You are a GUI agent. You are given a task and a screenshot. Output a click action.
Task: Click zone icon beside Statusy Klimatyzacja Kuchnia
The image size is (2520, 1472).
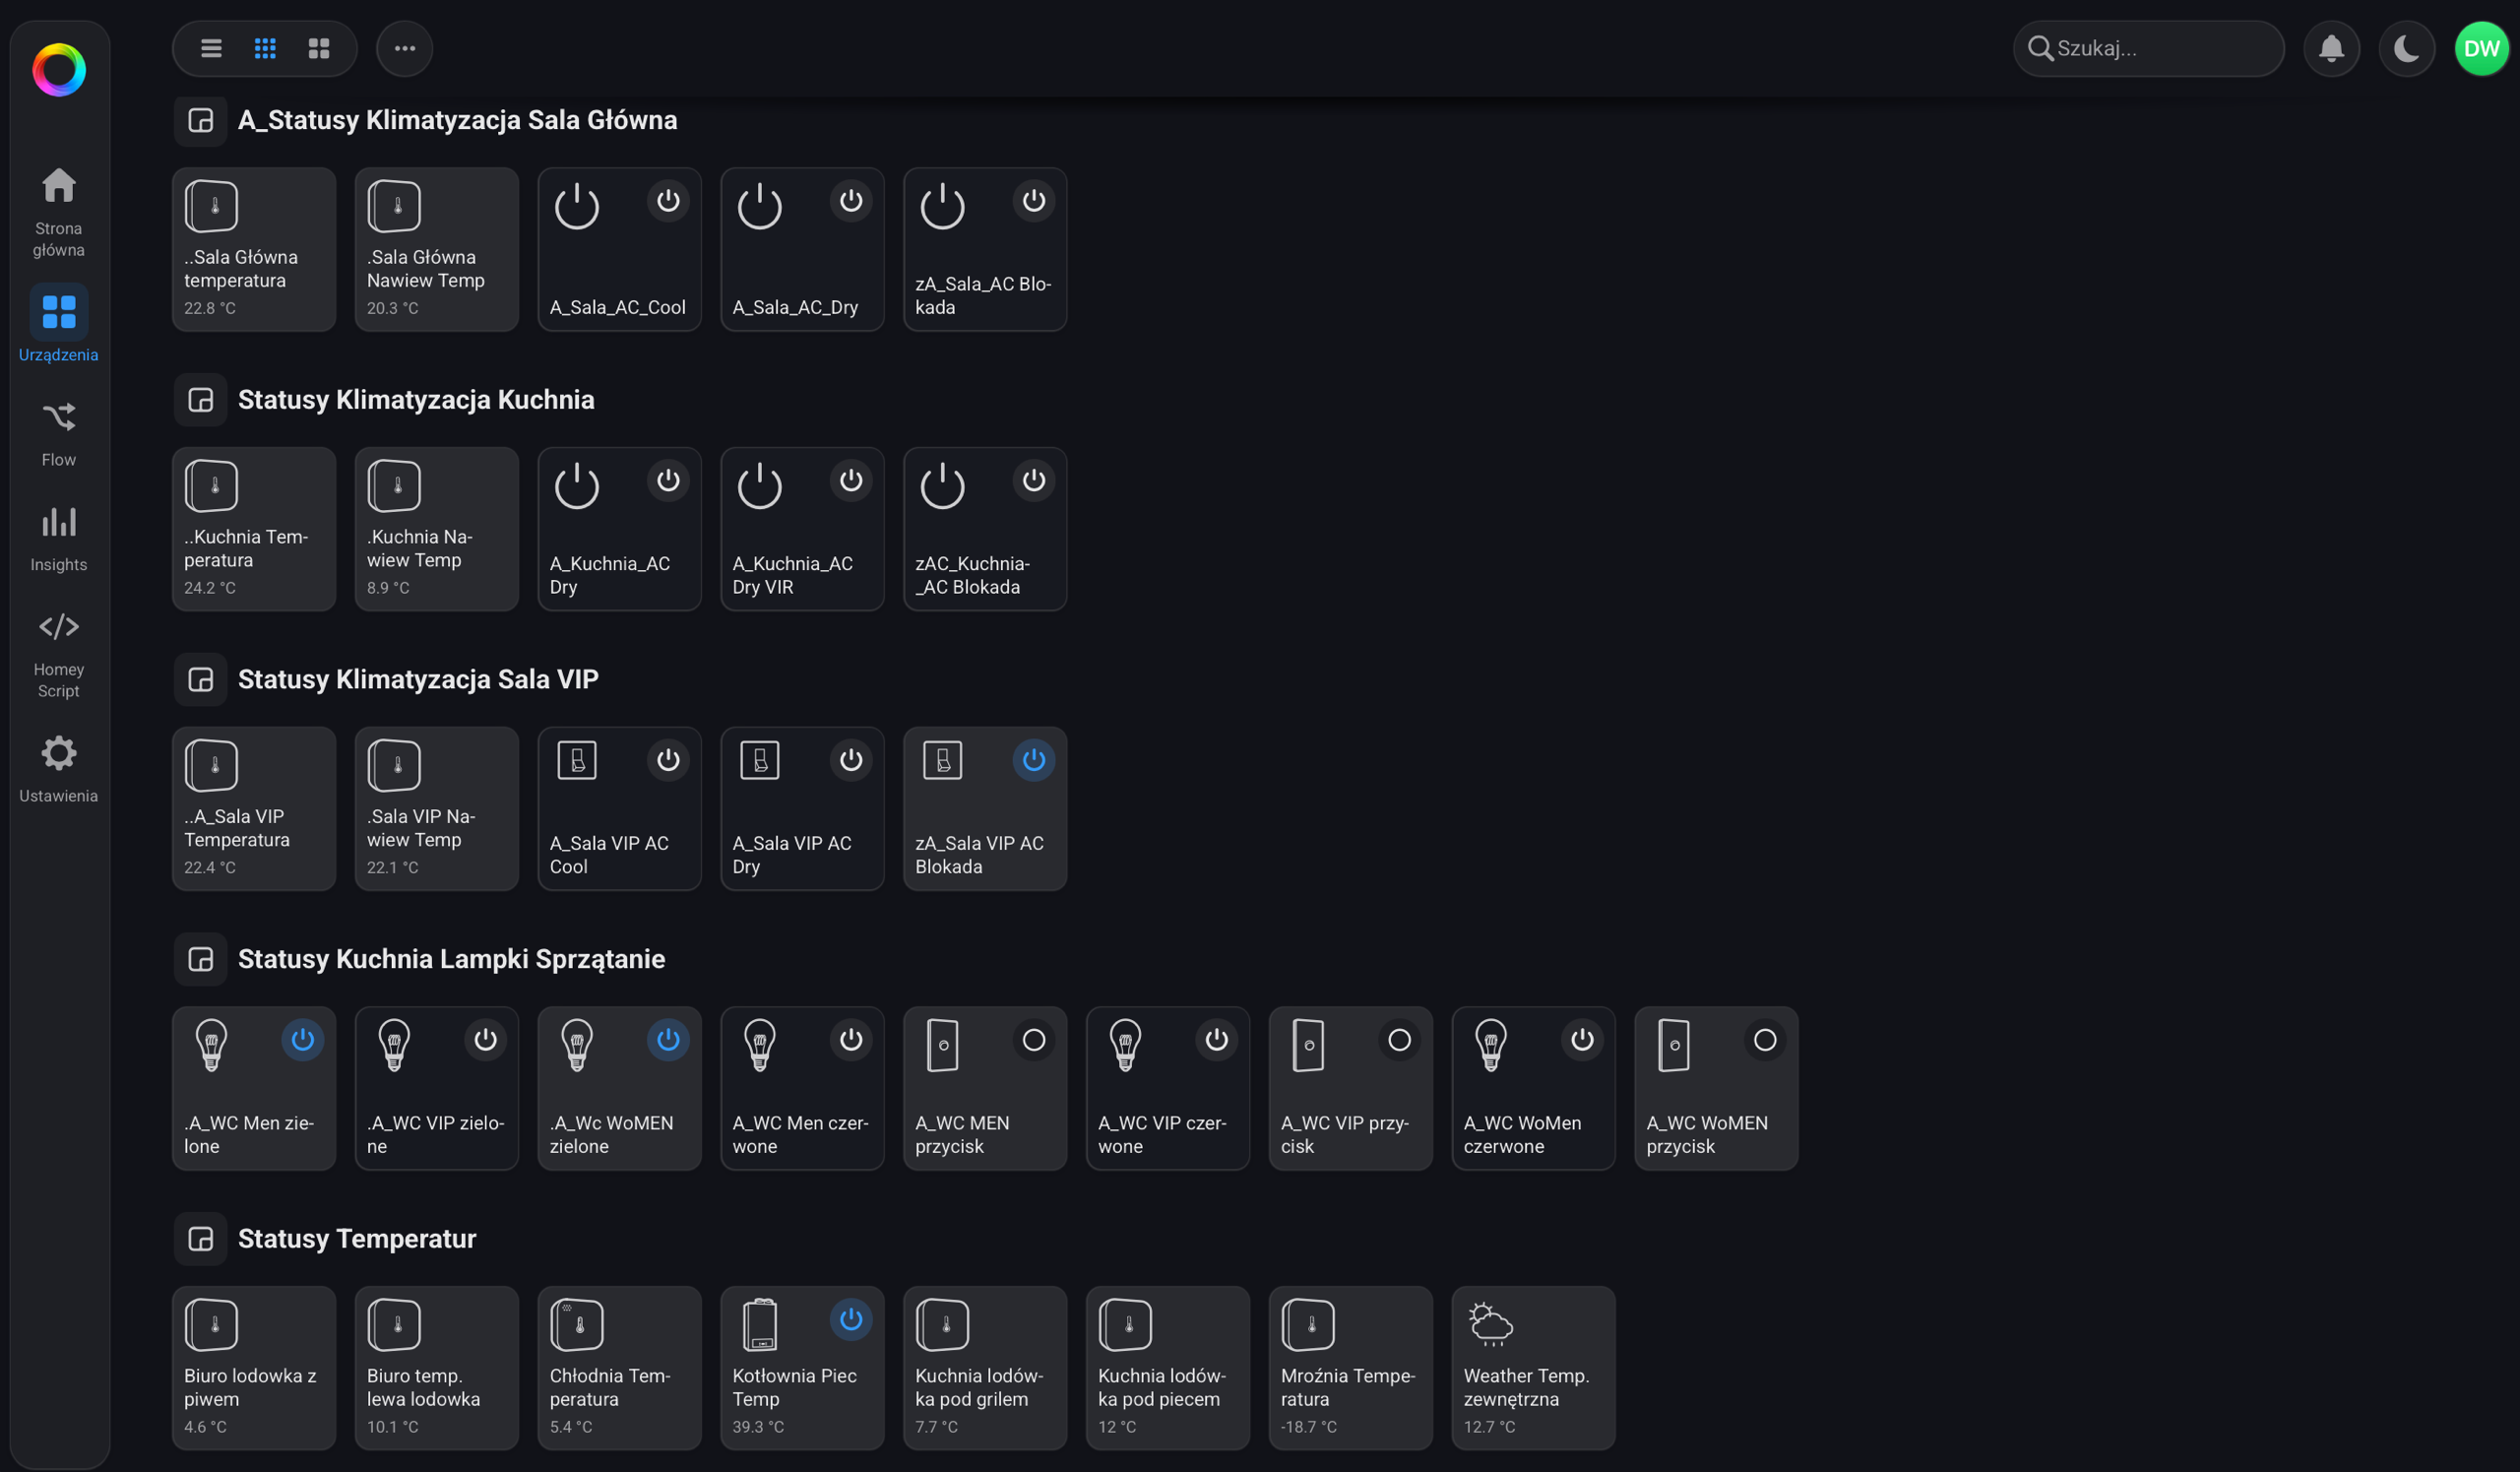(201, 401)
